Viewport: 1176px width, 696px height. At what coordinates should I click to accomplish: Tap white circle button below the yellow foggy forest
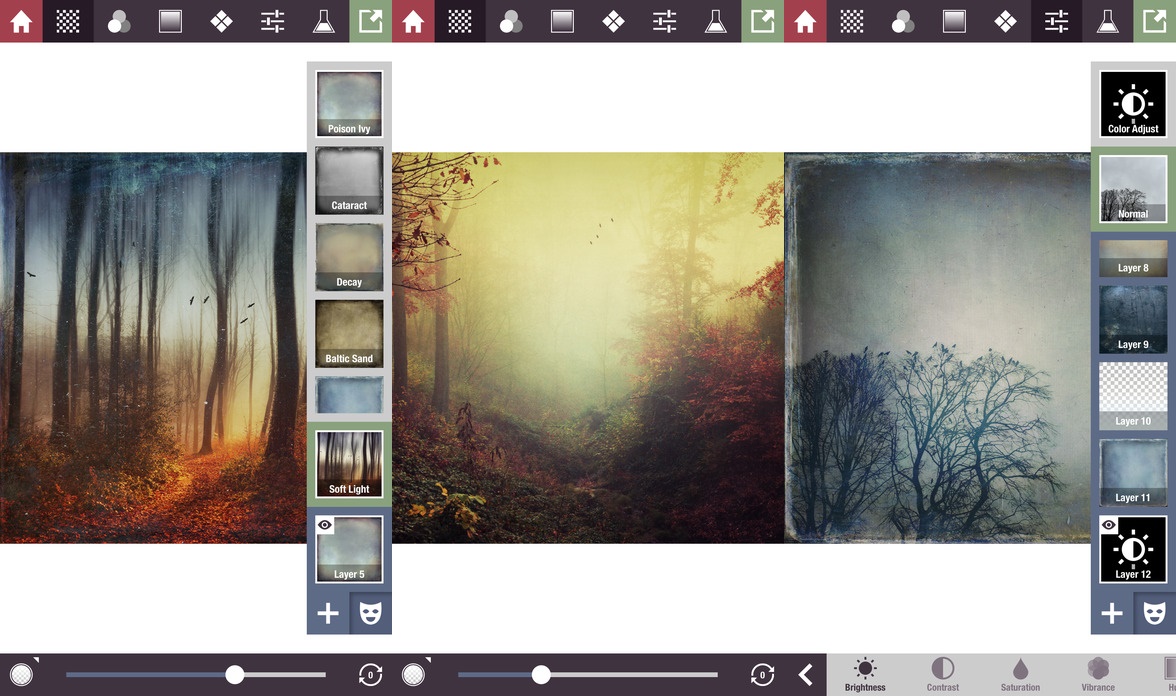coord(413,674)
